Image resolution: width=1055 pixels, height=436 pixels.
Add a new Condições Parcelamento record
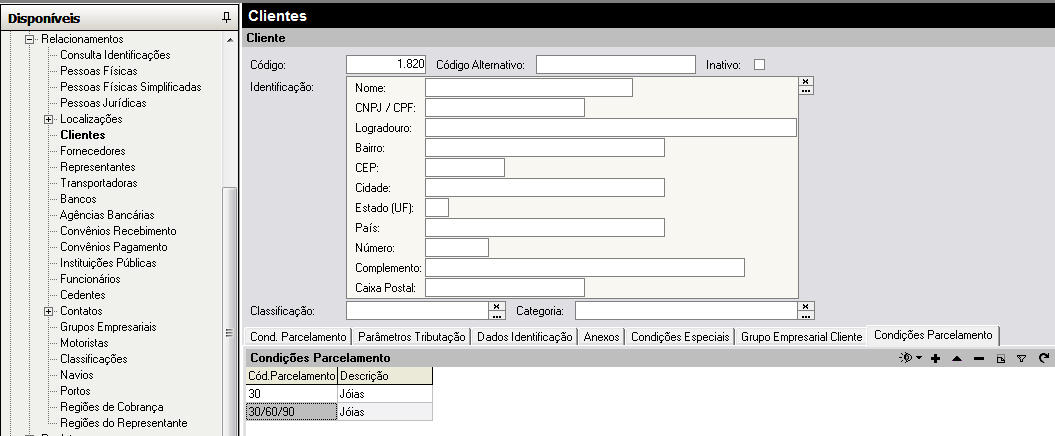pyautogui.click(x=935, y=359)
